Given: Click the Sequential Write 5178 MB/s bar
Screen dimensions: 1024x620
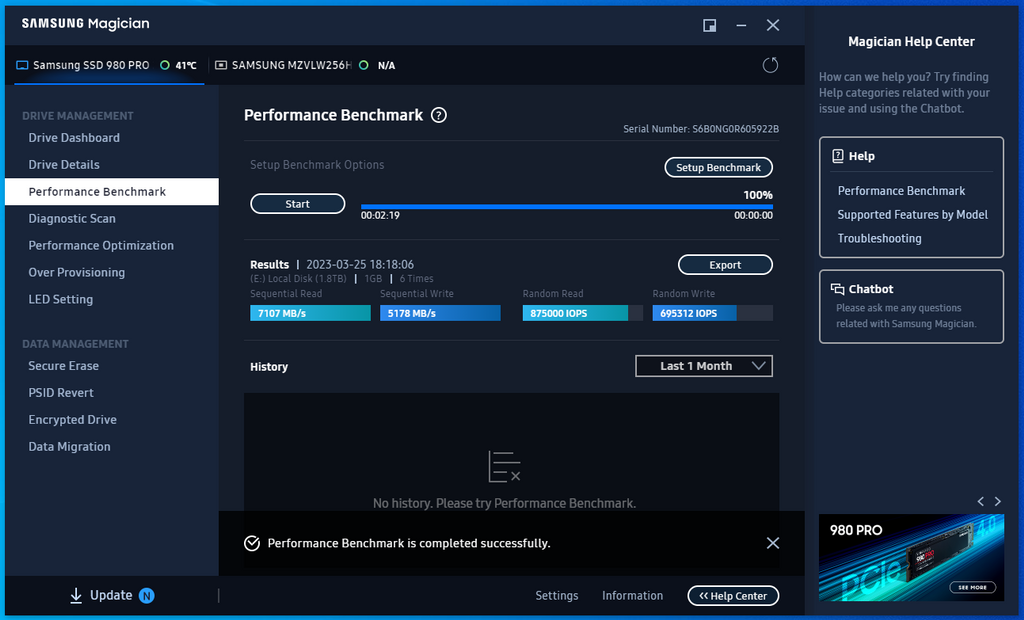Looking at the screenshot, I should click(x=440, y=313).
